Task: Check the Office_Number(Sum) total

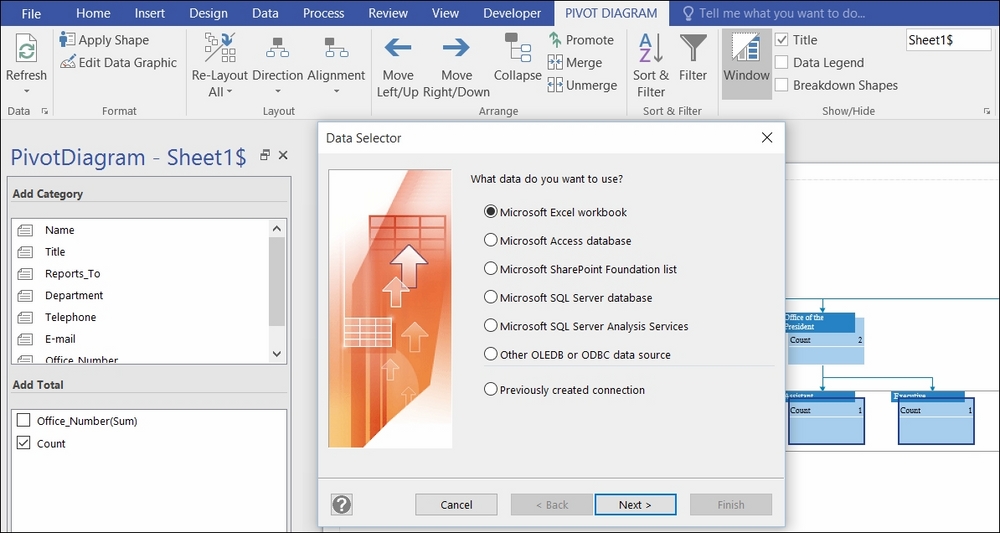Action: [24, 421]
